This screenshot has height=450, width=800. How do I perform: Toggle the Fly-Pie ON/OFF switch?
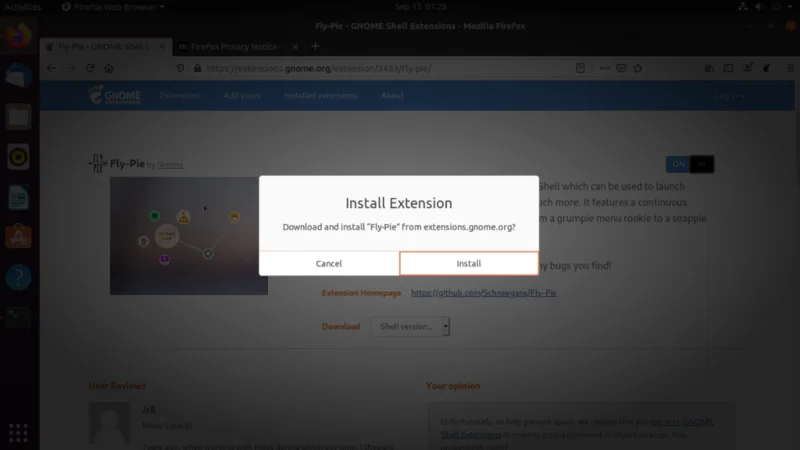690,164
